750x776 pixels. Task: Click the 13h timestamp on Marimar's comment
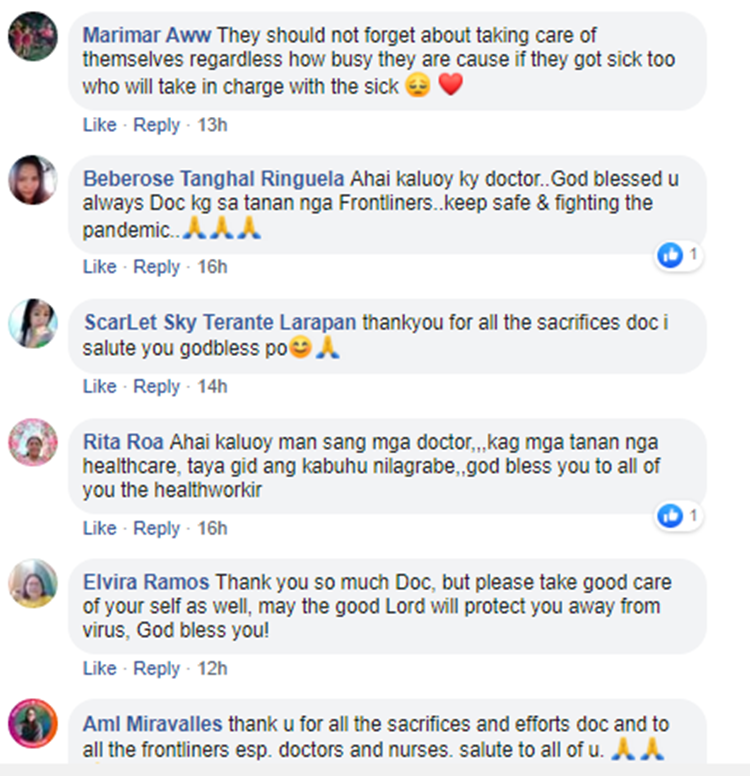click(x=212, y=125)
